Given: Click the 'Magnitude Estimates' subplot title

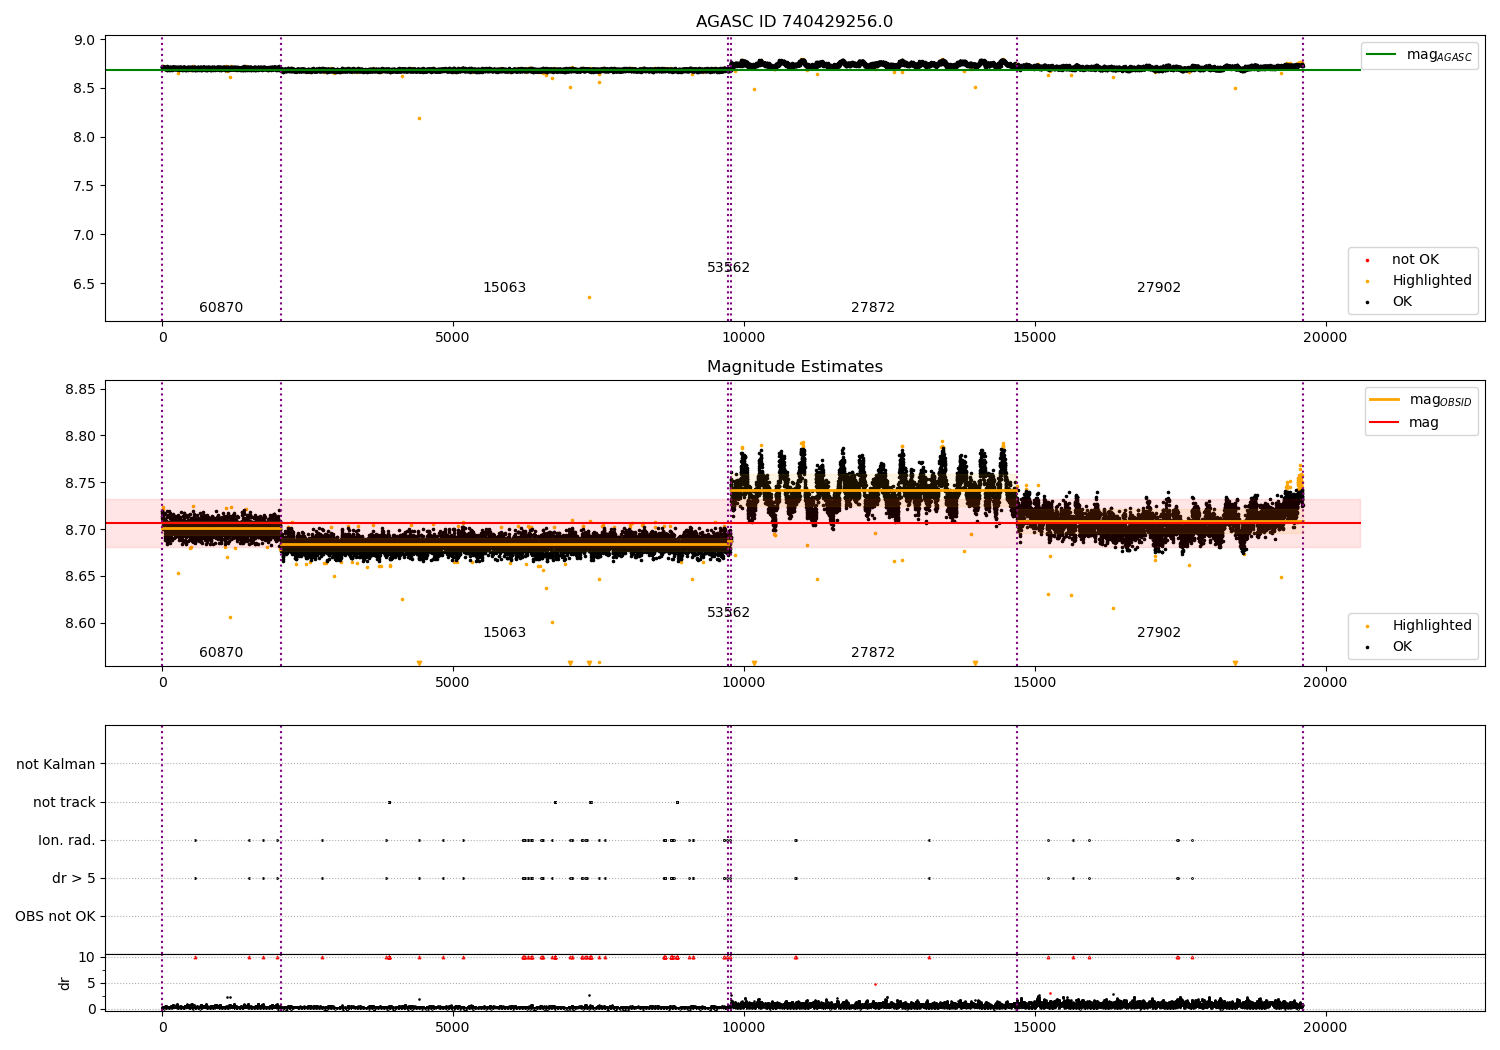Looking at the screenshot, I should (x=794, y=367).
